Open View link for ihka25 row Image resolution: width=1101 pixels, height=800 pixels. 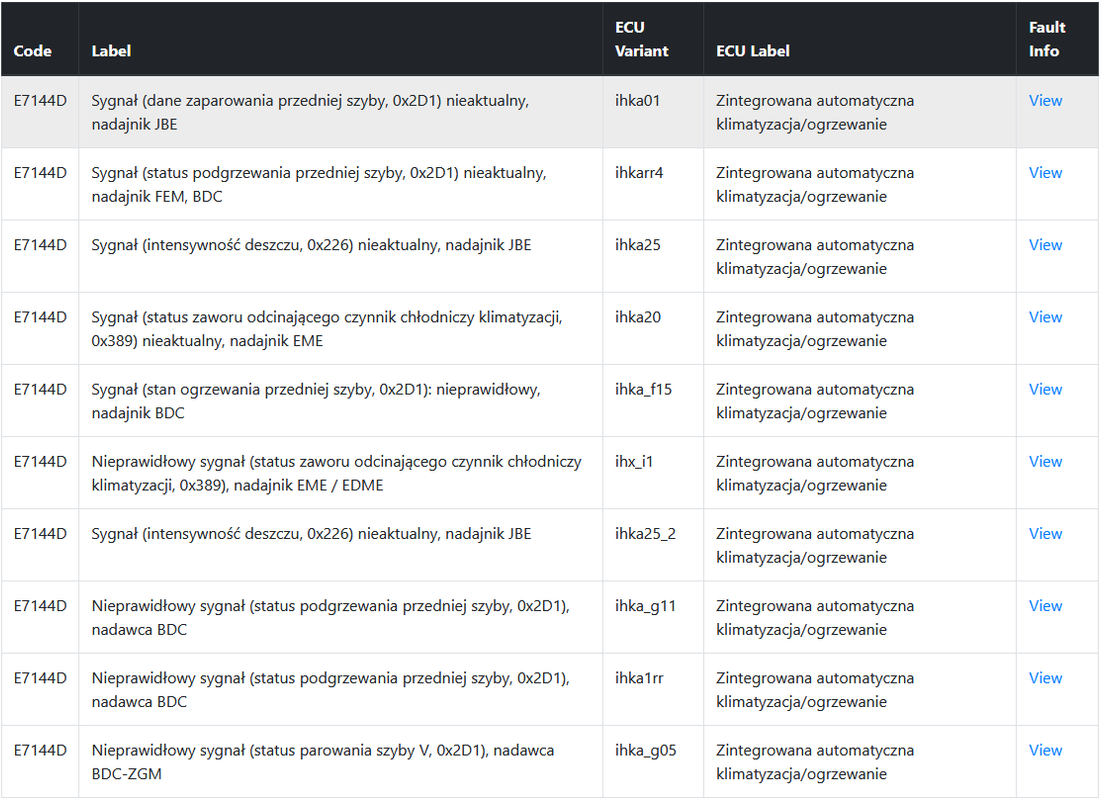[1045, 245]
